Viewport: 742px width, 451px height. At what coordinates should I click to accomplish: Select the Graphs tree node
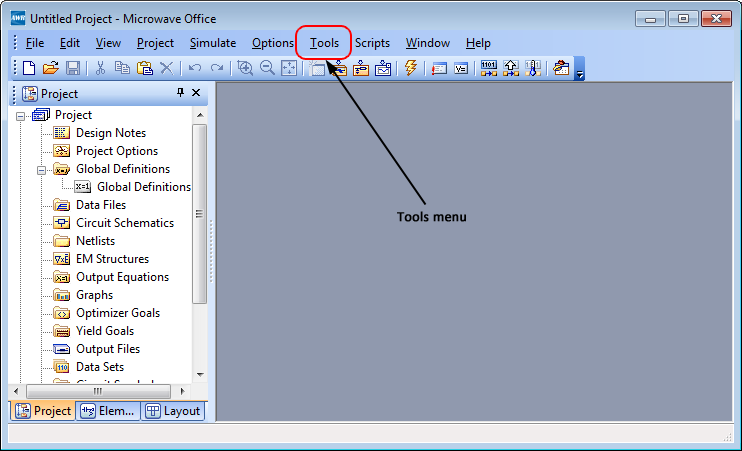(x=94, y=295)
